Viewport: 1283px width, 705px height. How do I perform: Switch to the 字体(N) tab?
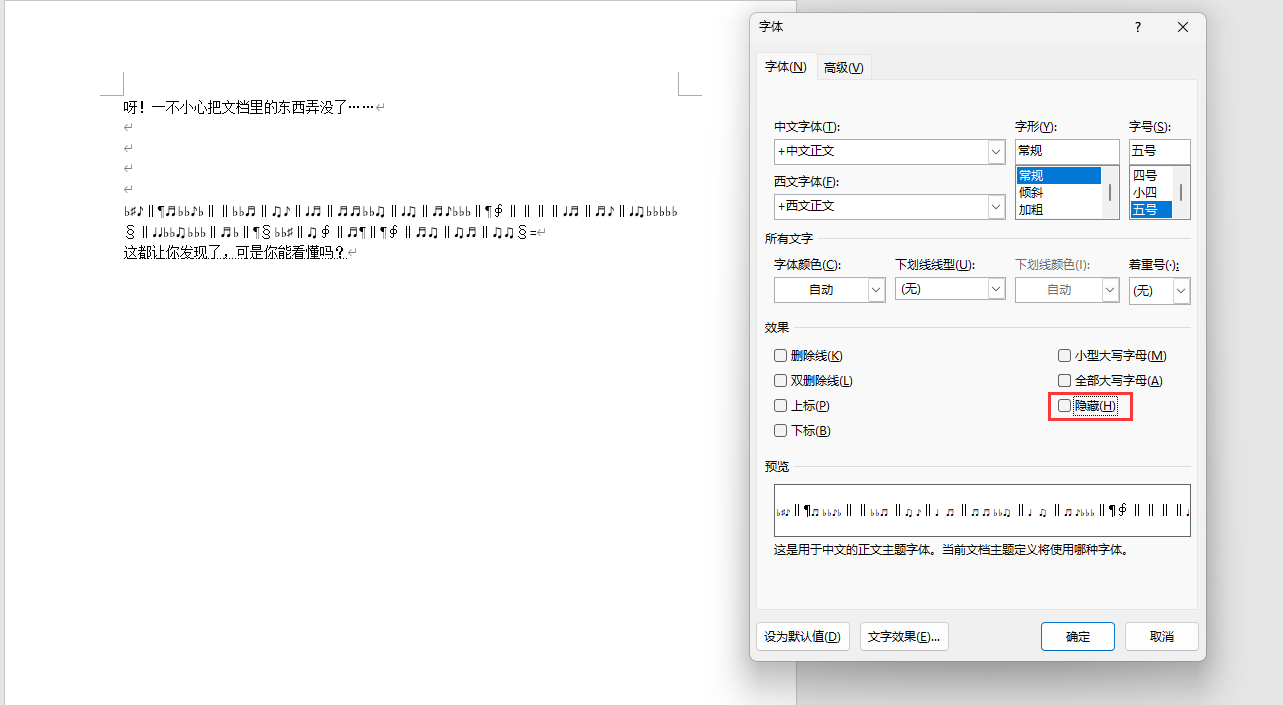786,67
